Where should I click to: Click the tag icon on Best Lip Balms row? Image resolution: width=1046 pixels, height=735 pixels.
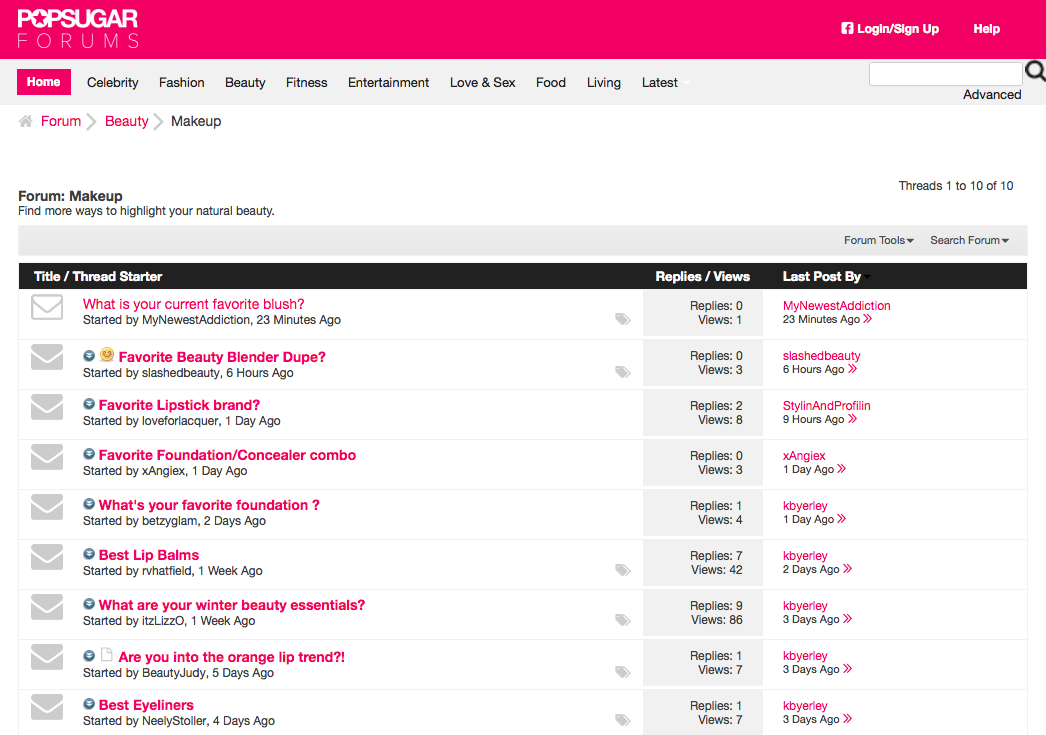click(622, 570)
